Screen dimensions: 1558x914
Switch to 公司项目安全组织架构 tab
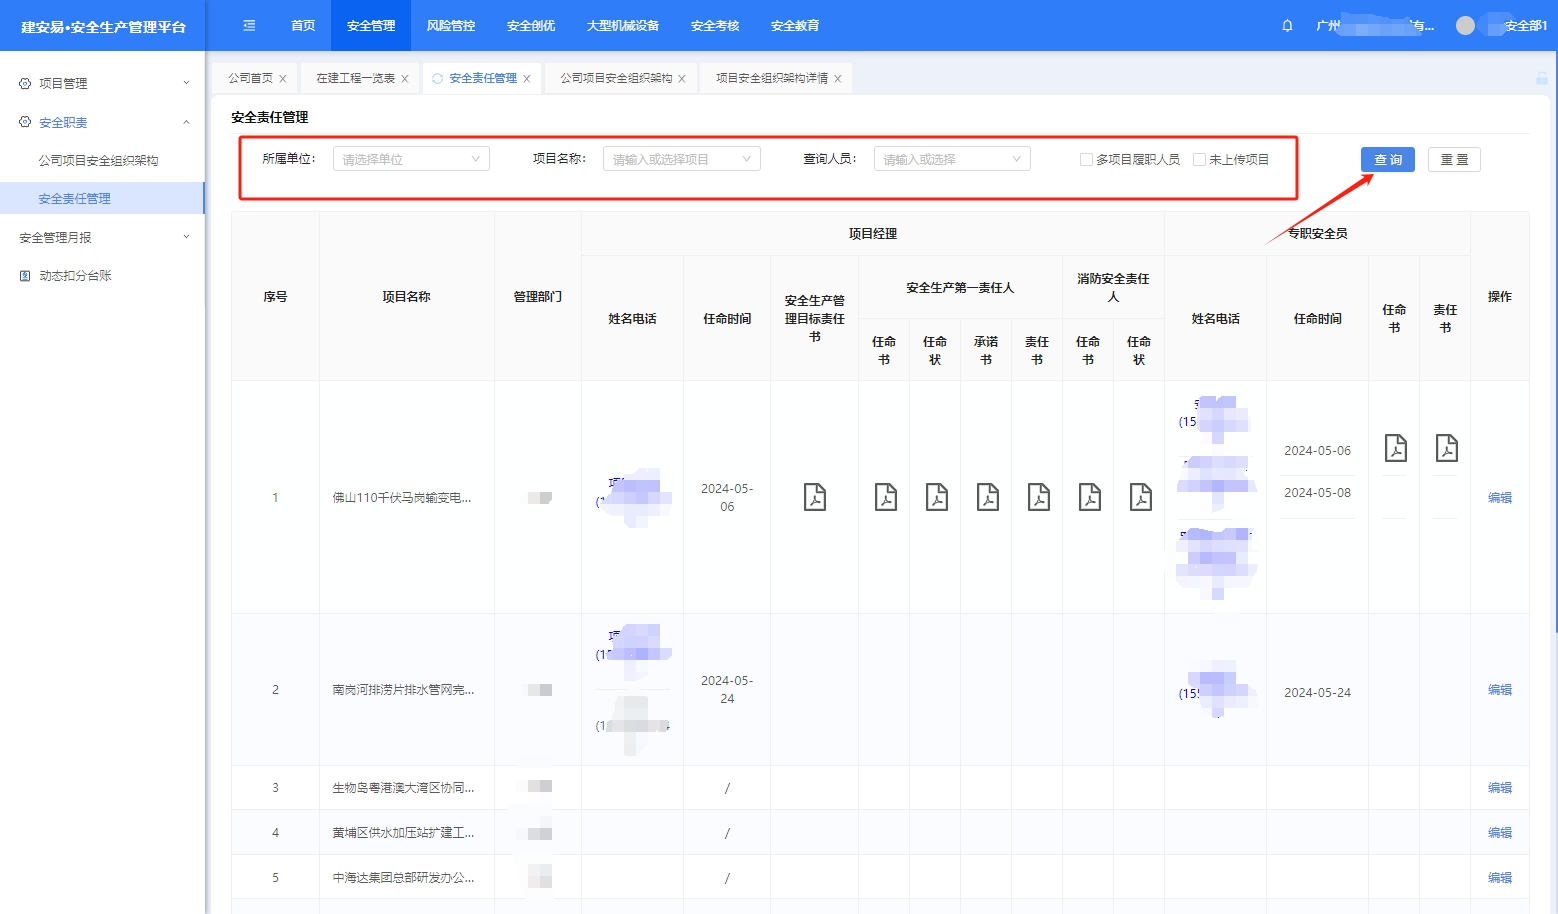615,78
